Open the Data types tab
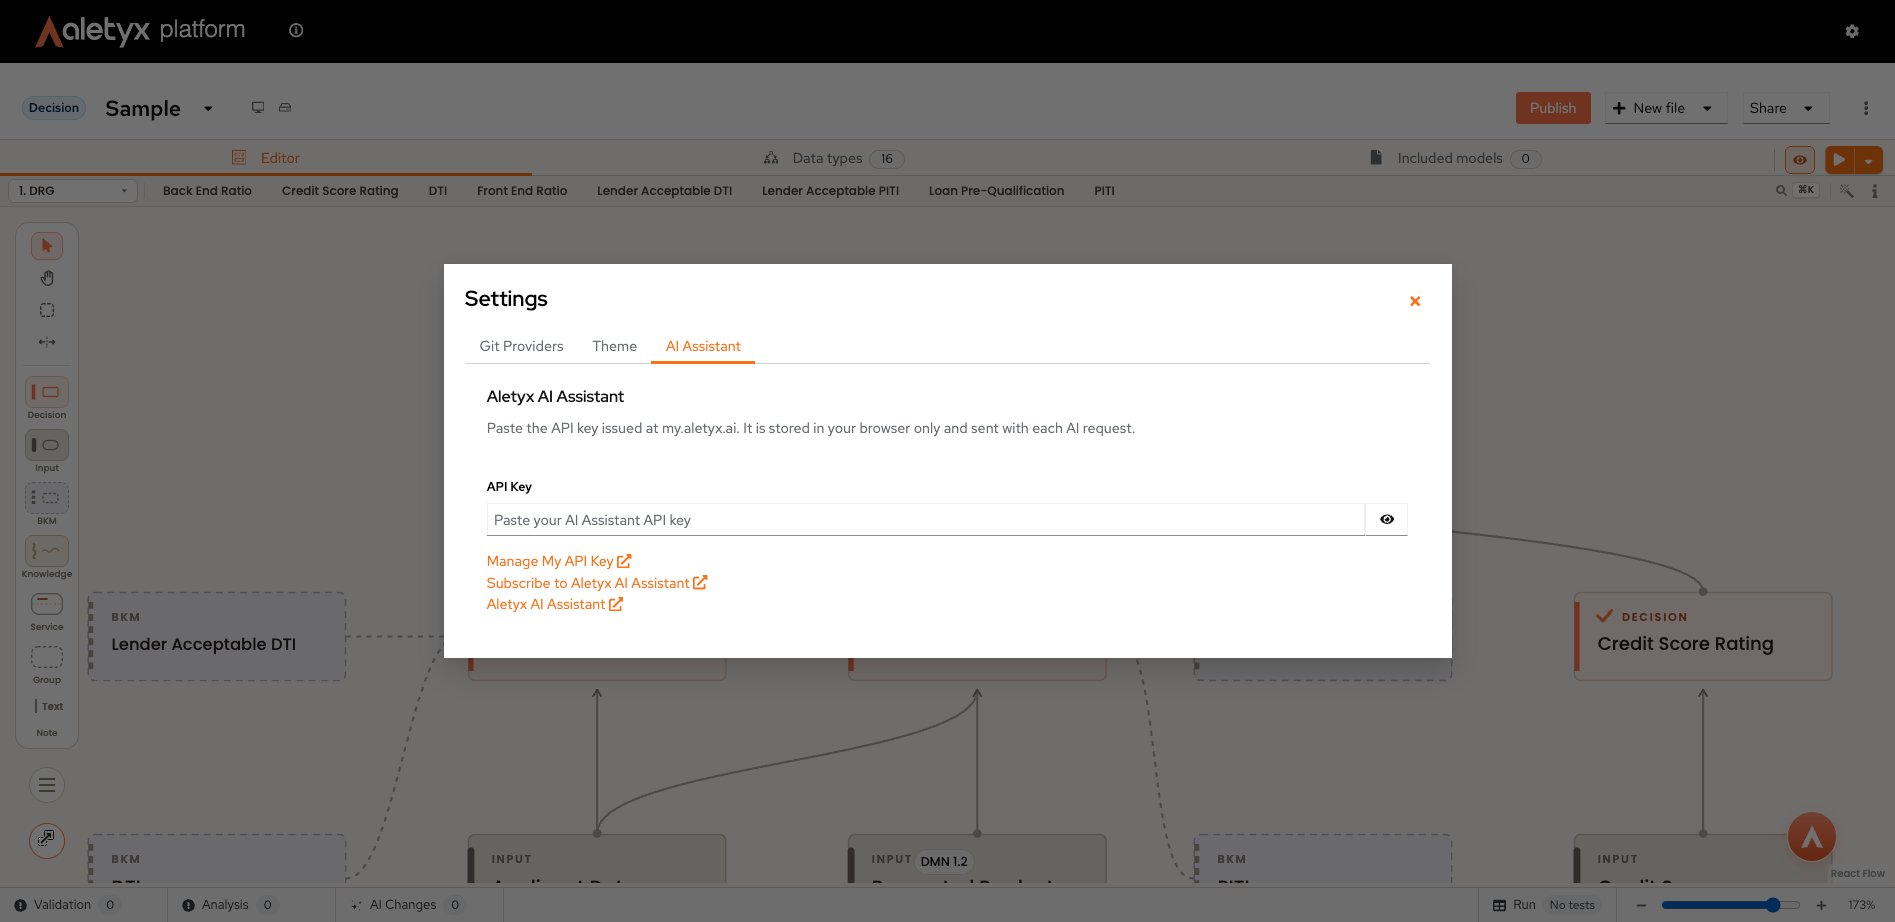This screenshot has height=922, width=1895. point(833,158)
